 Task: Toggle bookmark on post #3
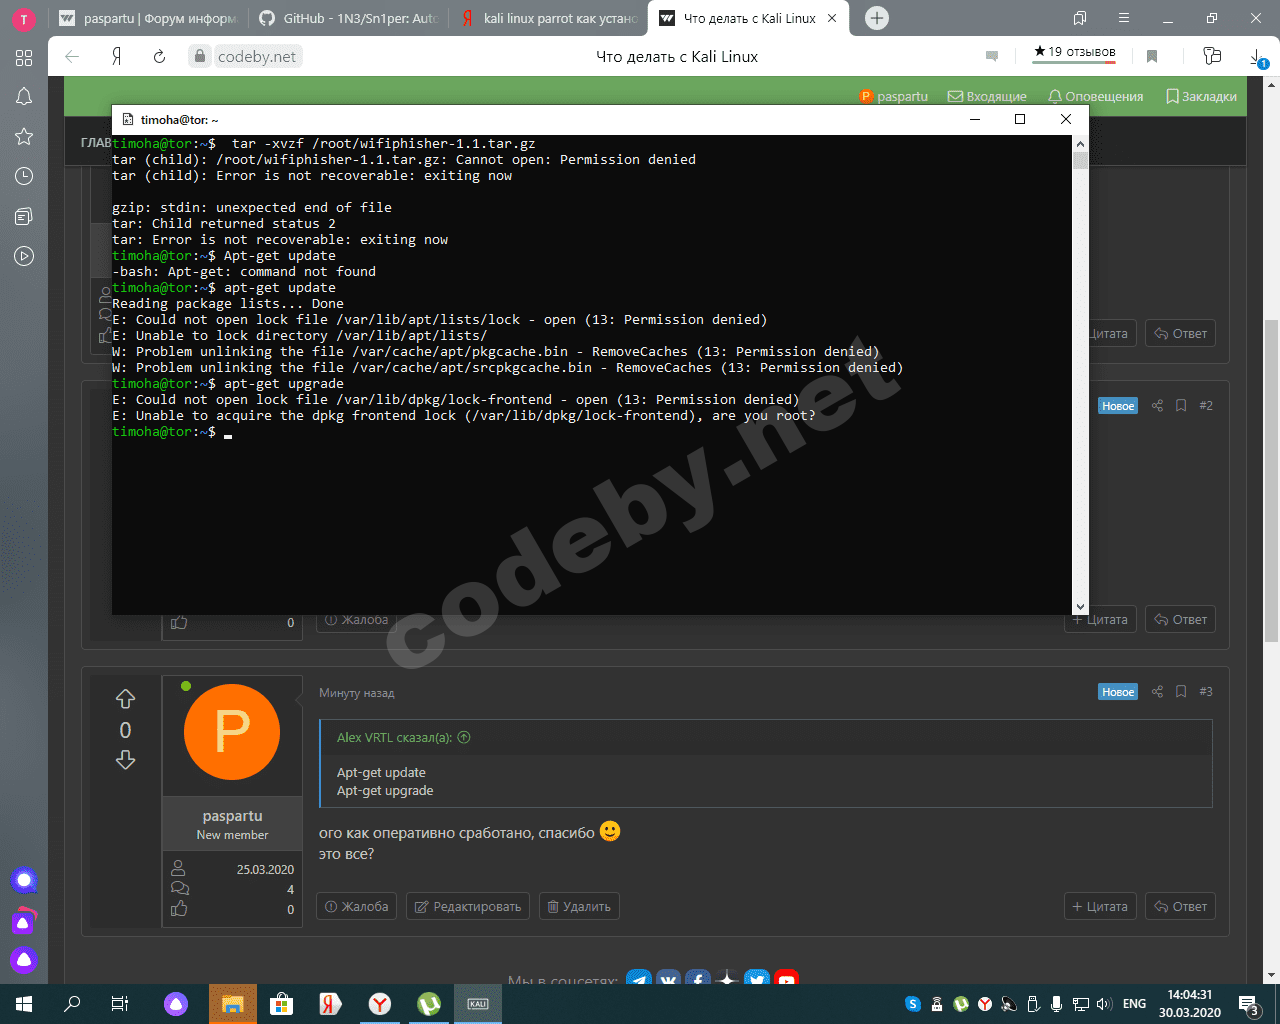point(1181,692)
